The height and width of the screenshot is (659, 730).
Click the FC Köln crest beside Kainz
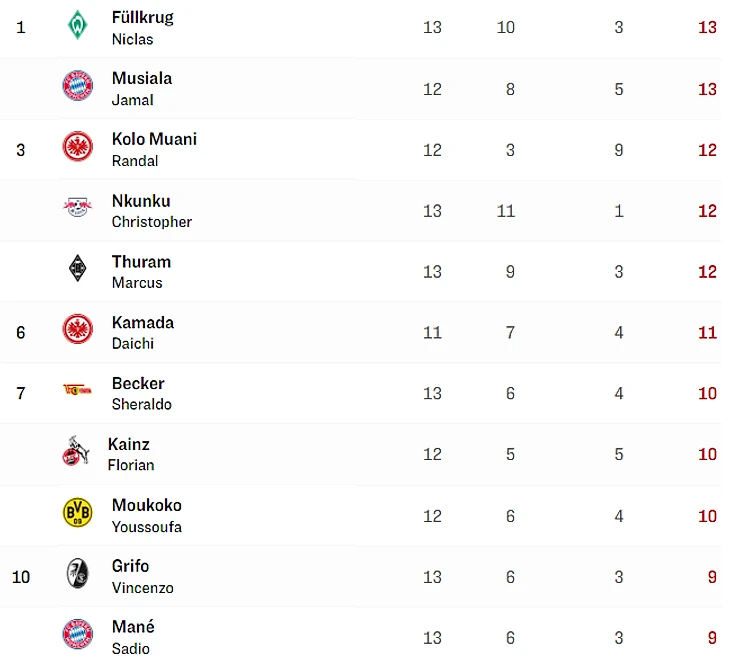coord(75,452)
